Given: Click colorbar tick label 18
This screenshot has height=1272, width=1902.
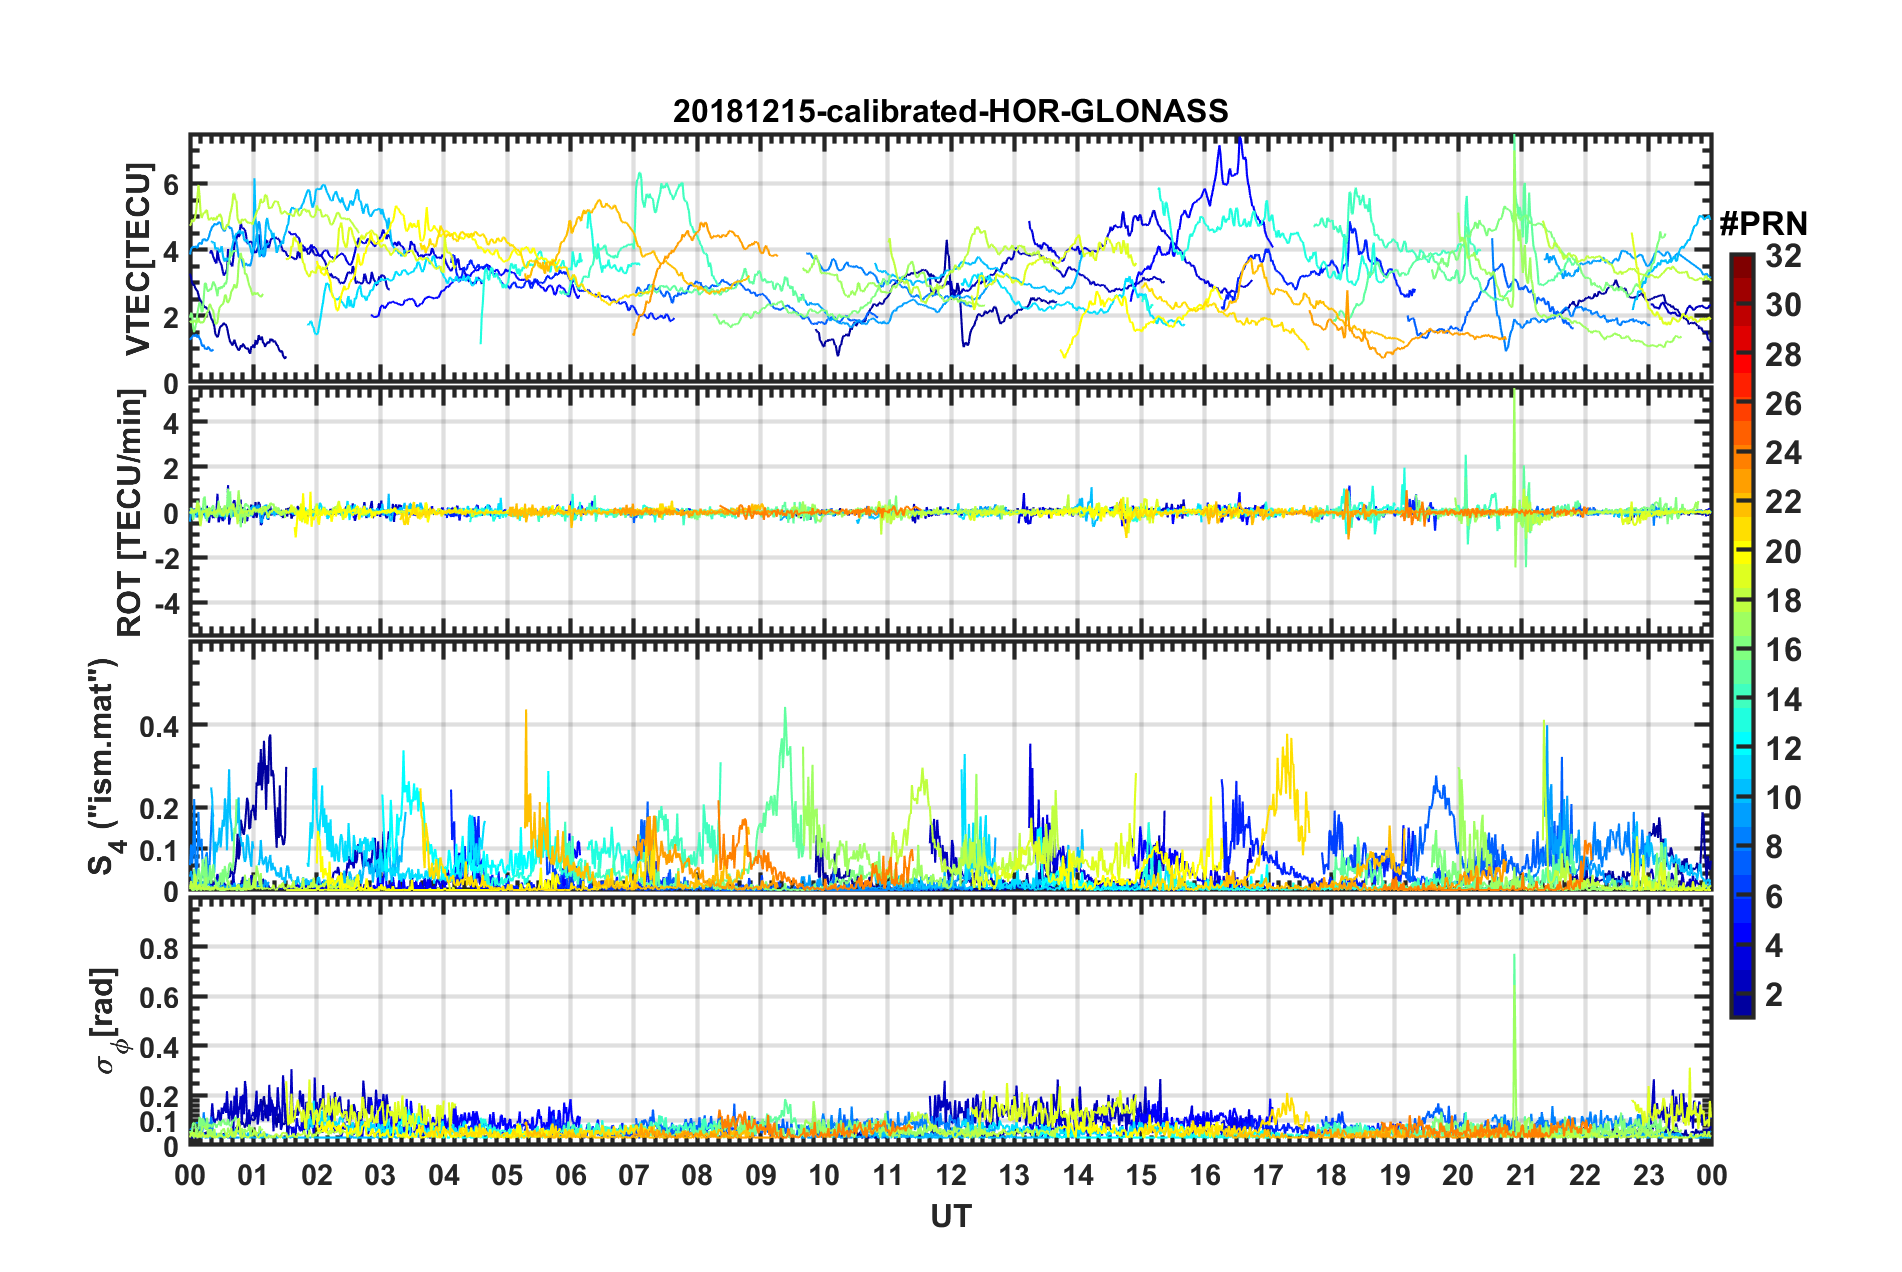Looking at the screenshot, I should click(1783, 601).
